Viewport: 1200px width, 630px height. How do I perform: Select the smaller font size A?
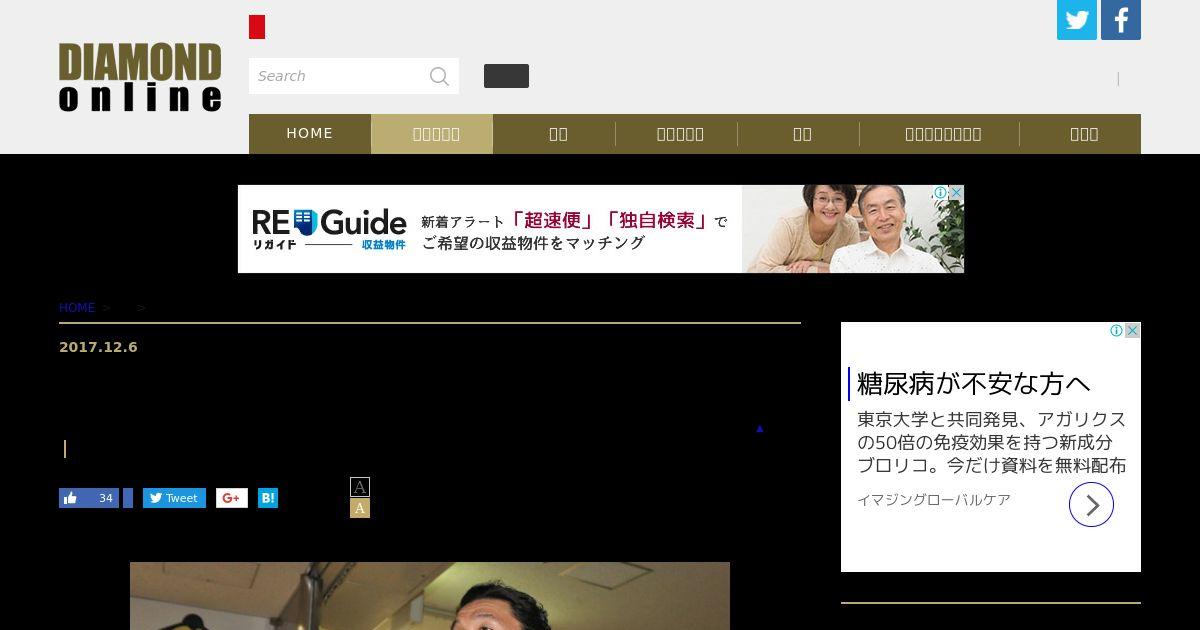360,487
